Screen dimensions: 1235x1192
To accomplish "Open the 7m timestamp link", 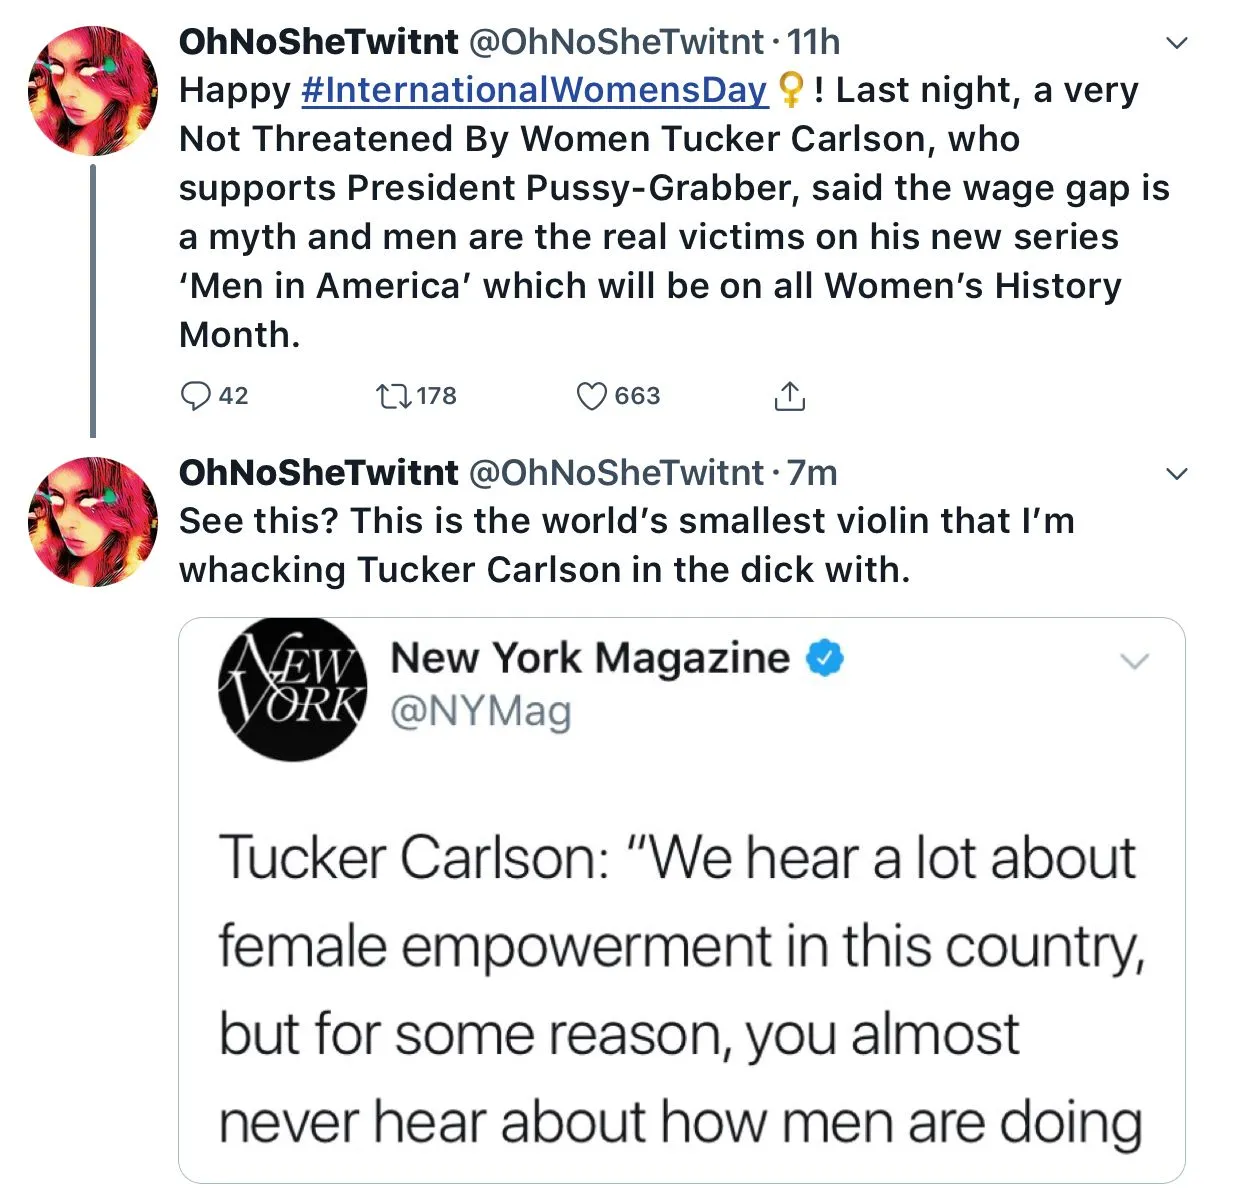I will tap(812, 473).
